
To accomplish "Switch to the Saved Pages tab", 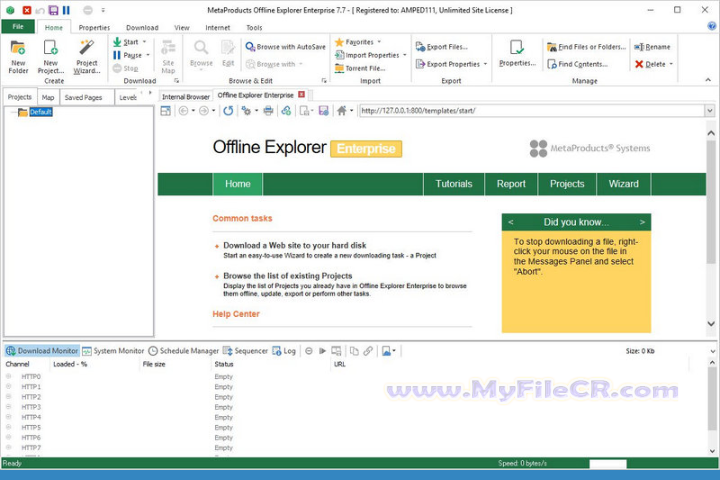I will pyautogui.click(x=83, y=97).
